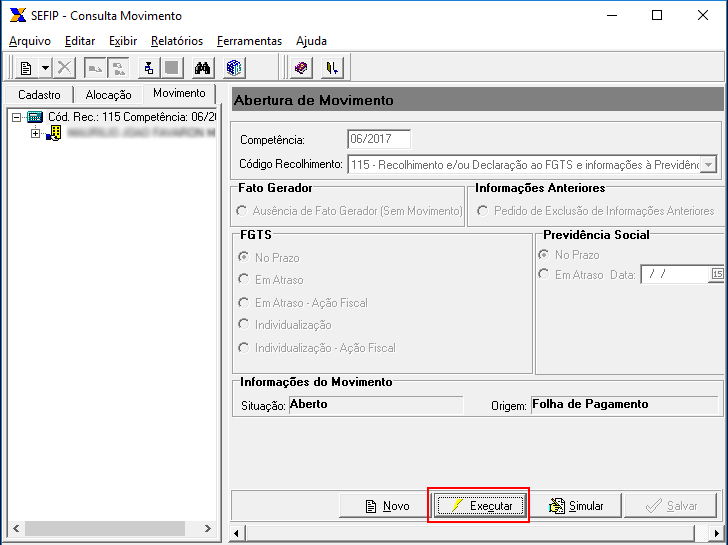
Task: Click the rightmost toolbar icon
Action: [332, 68]
